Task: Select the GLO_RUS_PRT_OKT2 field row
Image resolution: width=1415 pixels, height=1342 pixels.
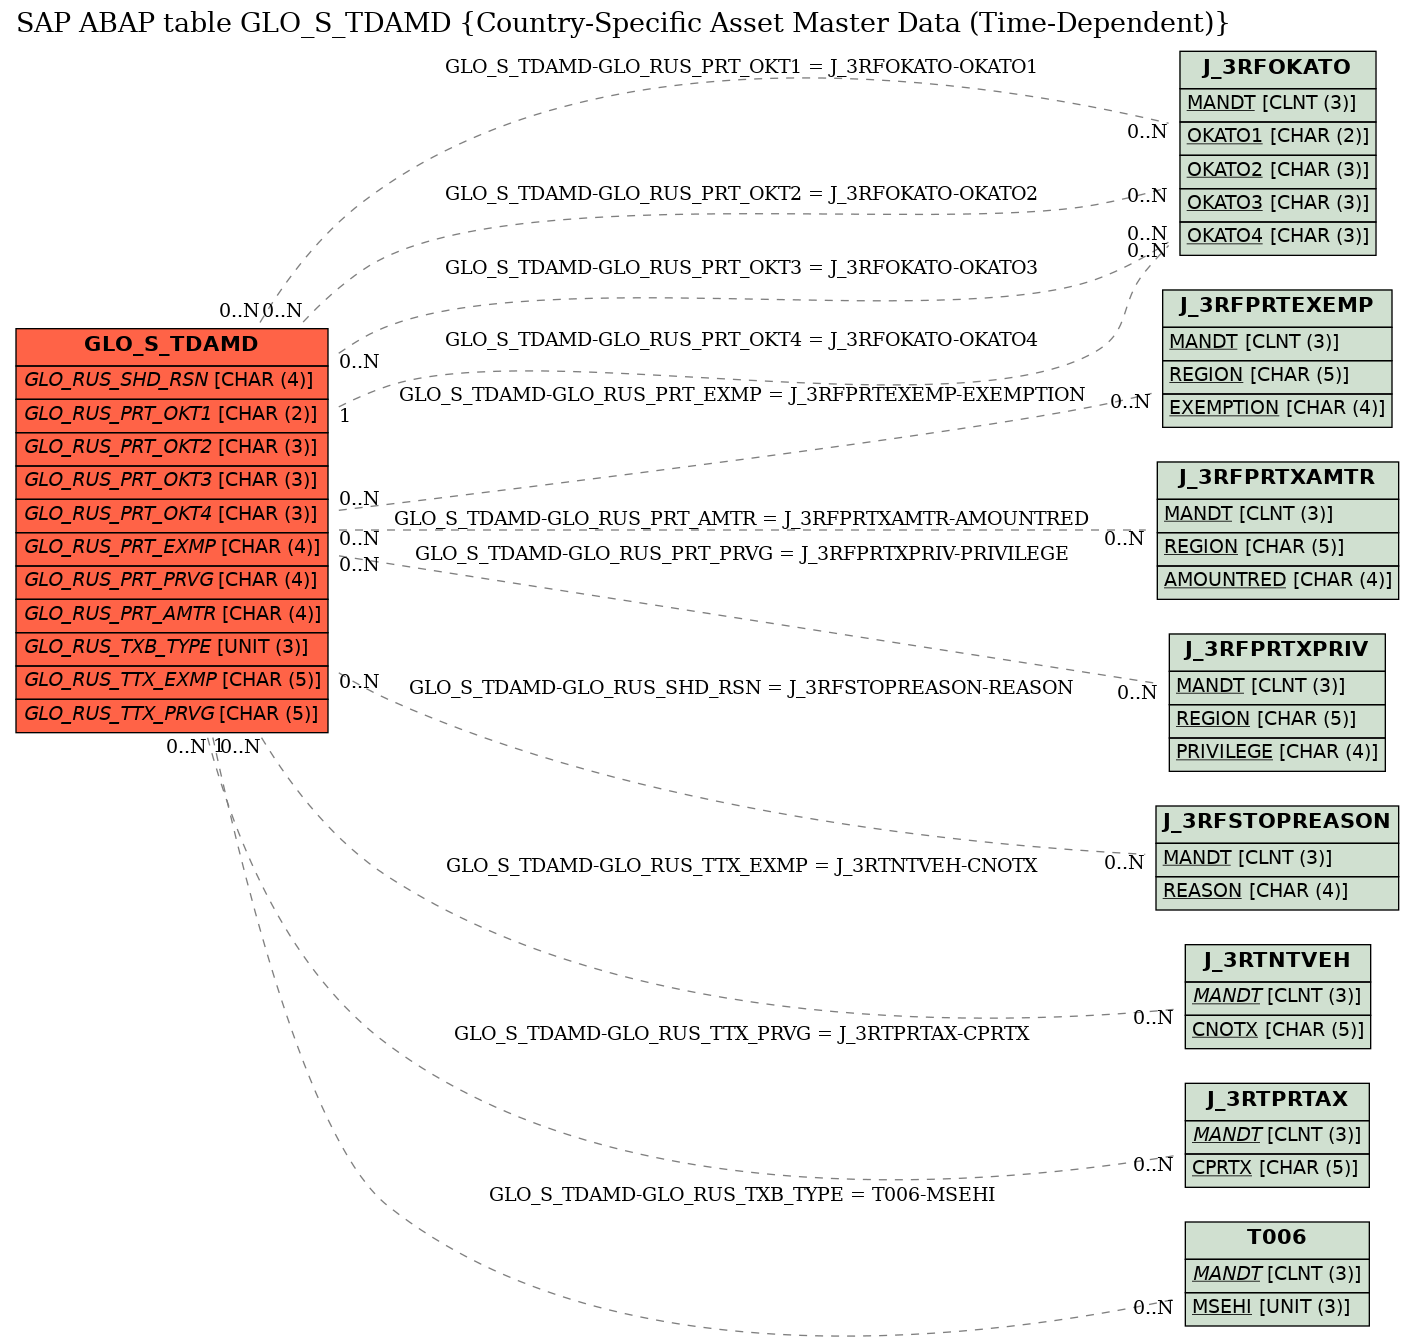Action: (172, 448)
